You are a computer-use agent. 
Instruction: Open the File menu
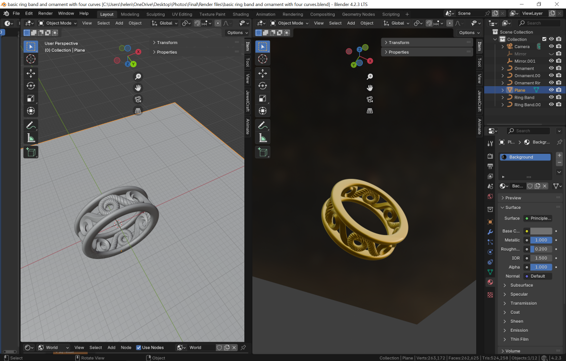point(16,14)
